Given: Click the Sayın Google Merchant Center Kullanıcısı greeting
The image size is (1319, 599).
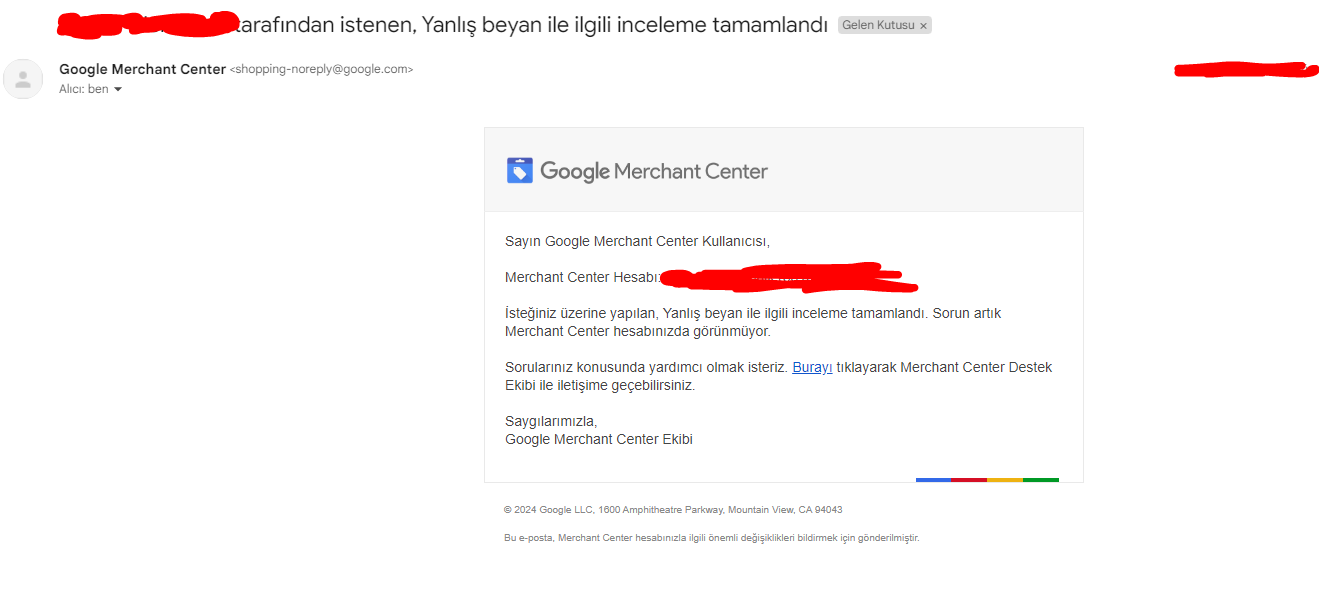Looking at the screenshot, I should [637, 241].
